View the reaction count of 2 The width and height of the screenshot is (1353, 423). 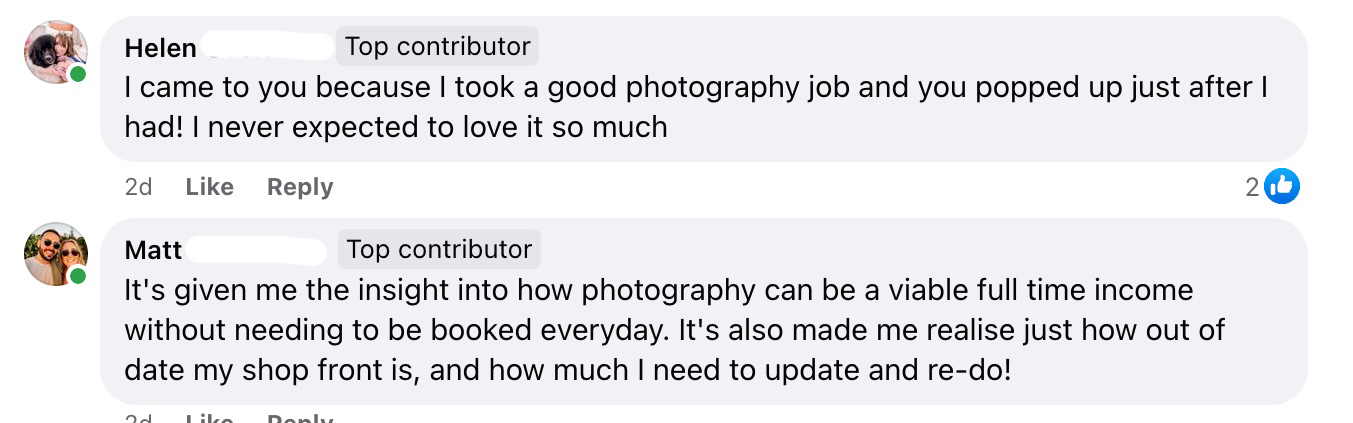(1252, 187)
